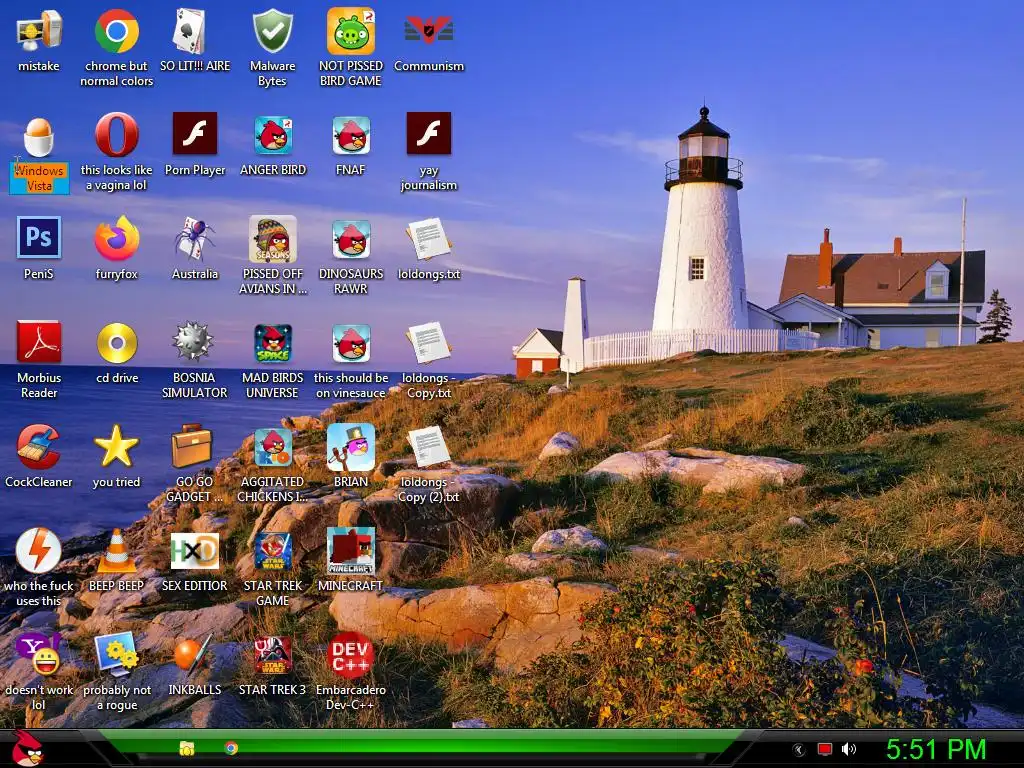This screenshot has width=1024, height=768.
Task: Launch the HxD 'SEX EDITIOR' icon
Action: tap(194, 551)
